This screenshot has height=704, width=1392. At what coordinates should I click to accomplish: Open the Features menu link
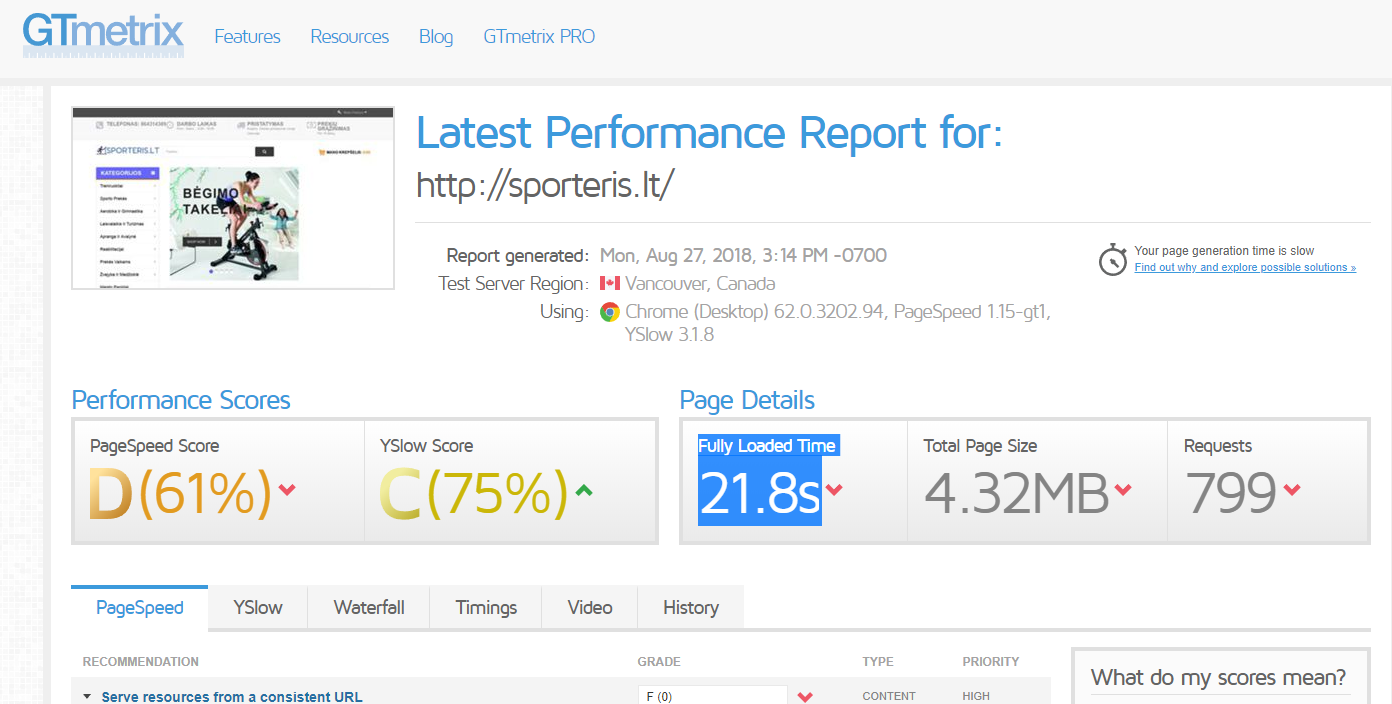(x=247, y=37)
